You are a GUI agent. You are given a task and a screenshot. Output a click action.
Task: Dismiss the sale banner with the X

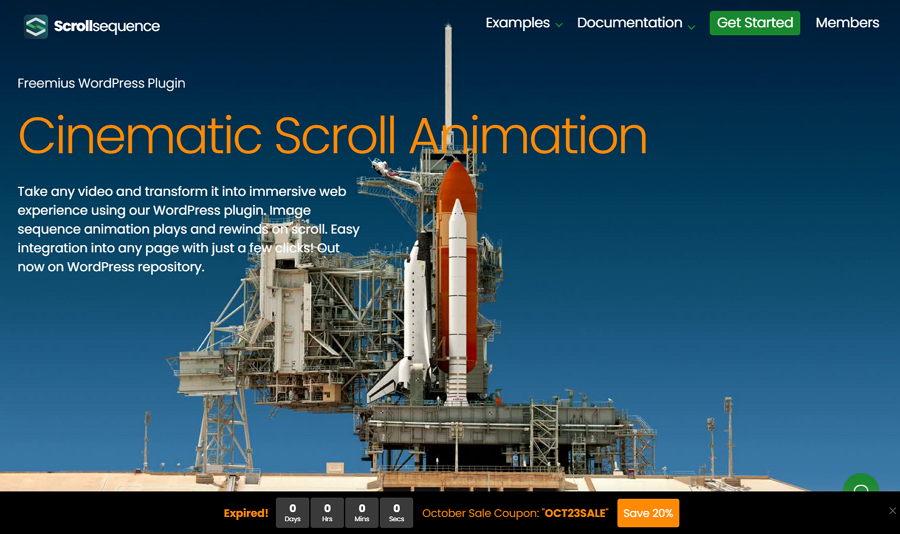(x=892, y=511)
